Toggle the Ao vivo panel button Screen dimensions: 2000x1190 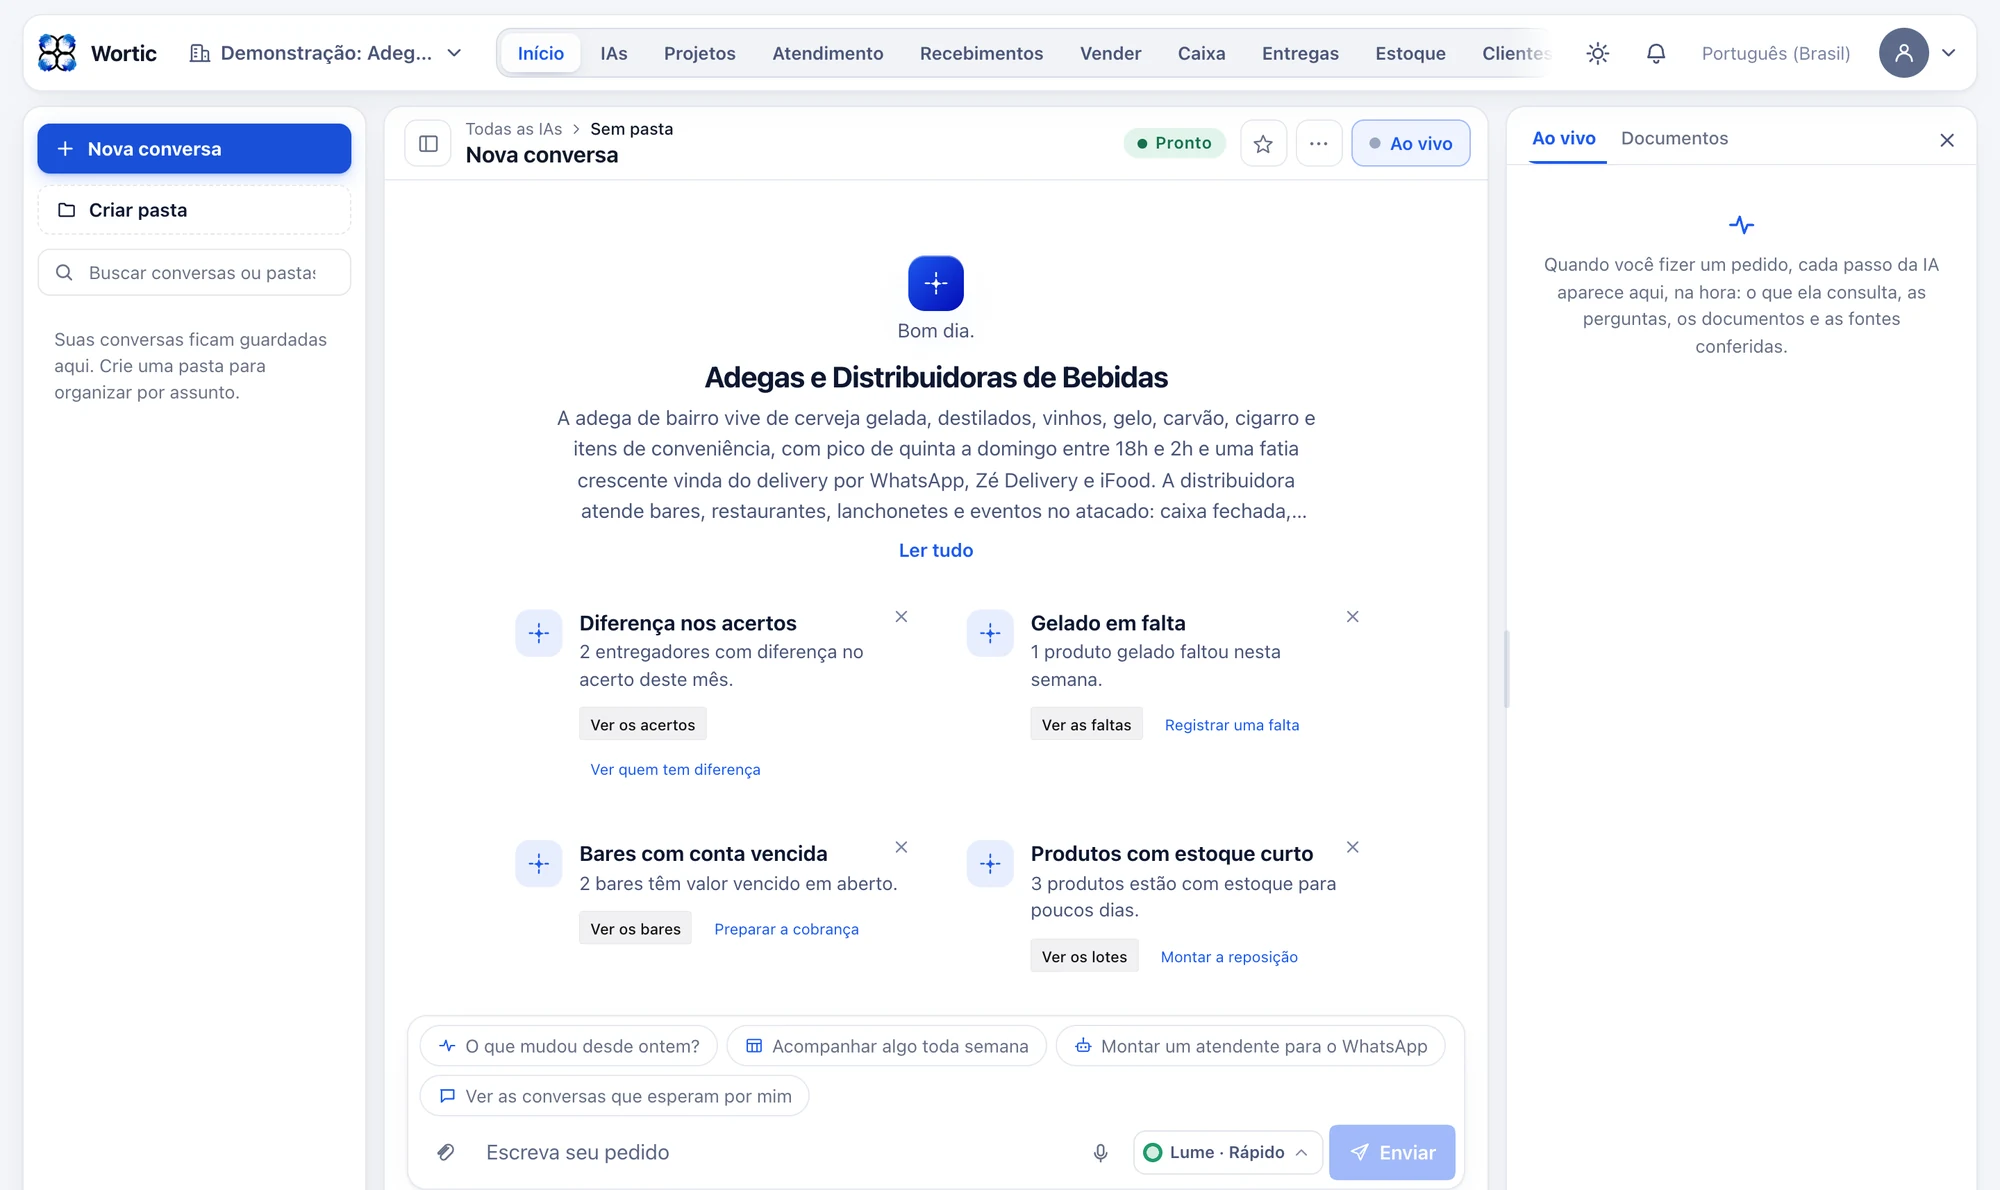tap(1410, 143)
